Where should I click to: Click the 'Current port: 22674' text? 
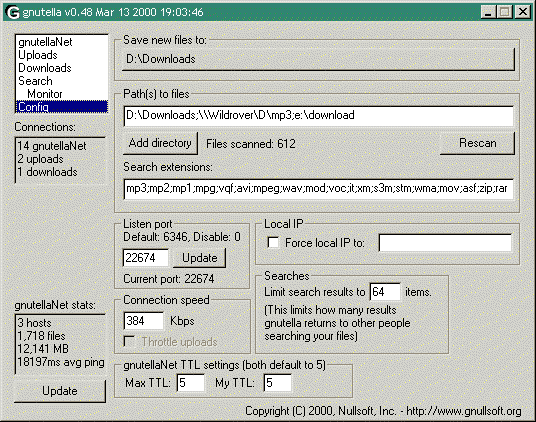(x=169, y=279)
